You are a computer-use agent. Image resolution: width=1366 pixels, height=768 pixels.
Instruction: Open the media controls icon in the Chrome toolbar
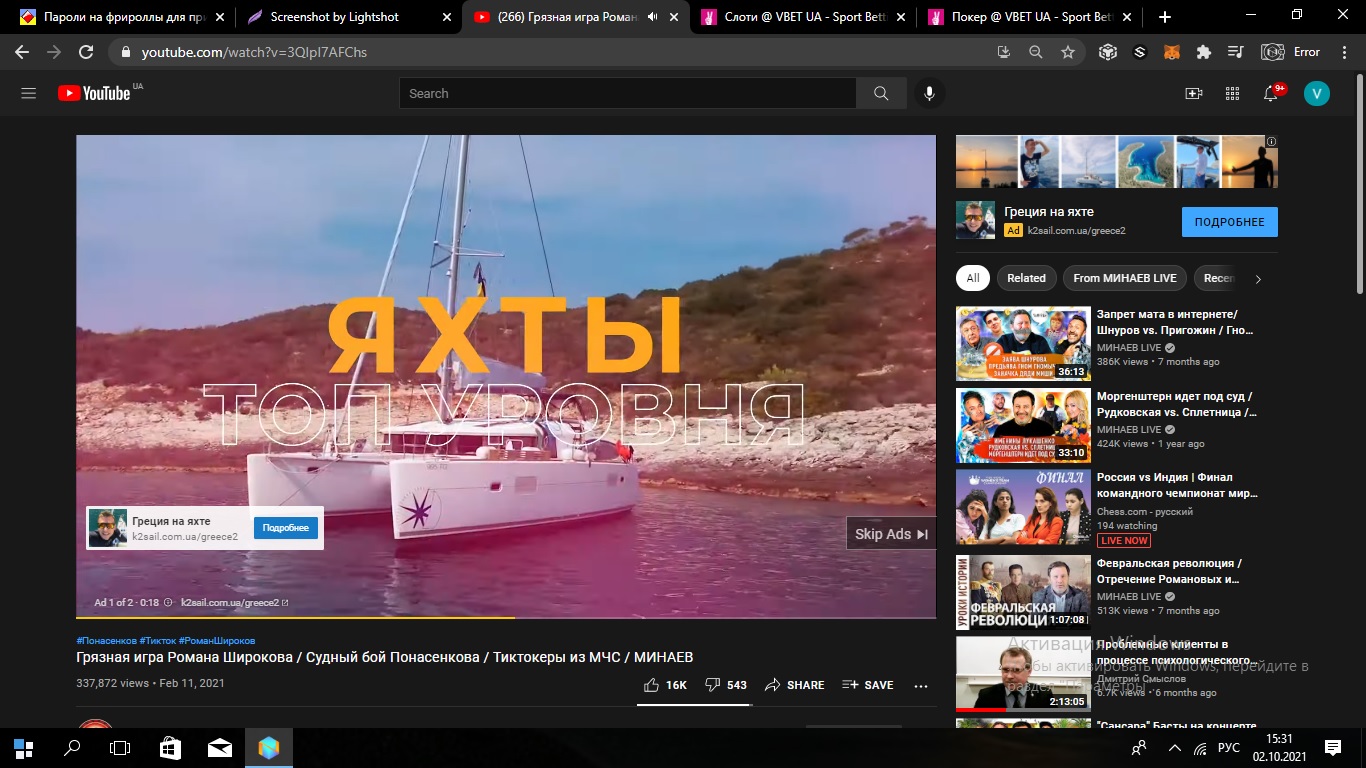tap(1235, 52)
